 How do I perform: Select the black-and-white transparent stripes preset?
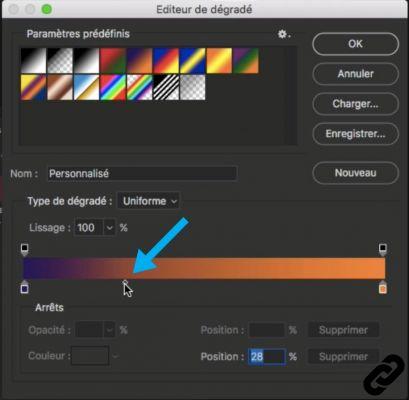coord(166,87)
